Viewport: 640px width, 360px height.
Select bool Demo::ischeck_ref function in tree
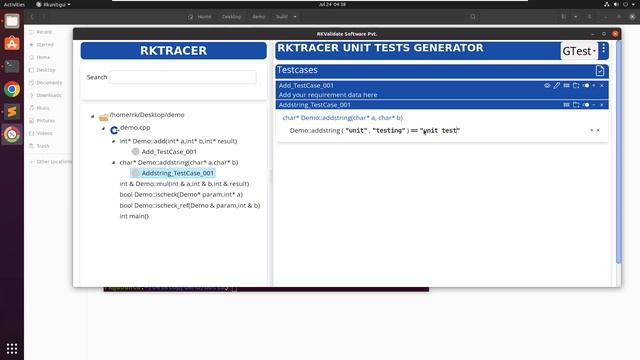[x=190, y=205]
